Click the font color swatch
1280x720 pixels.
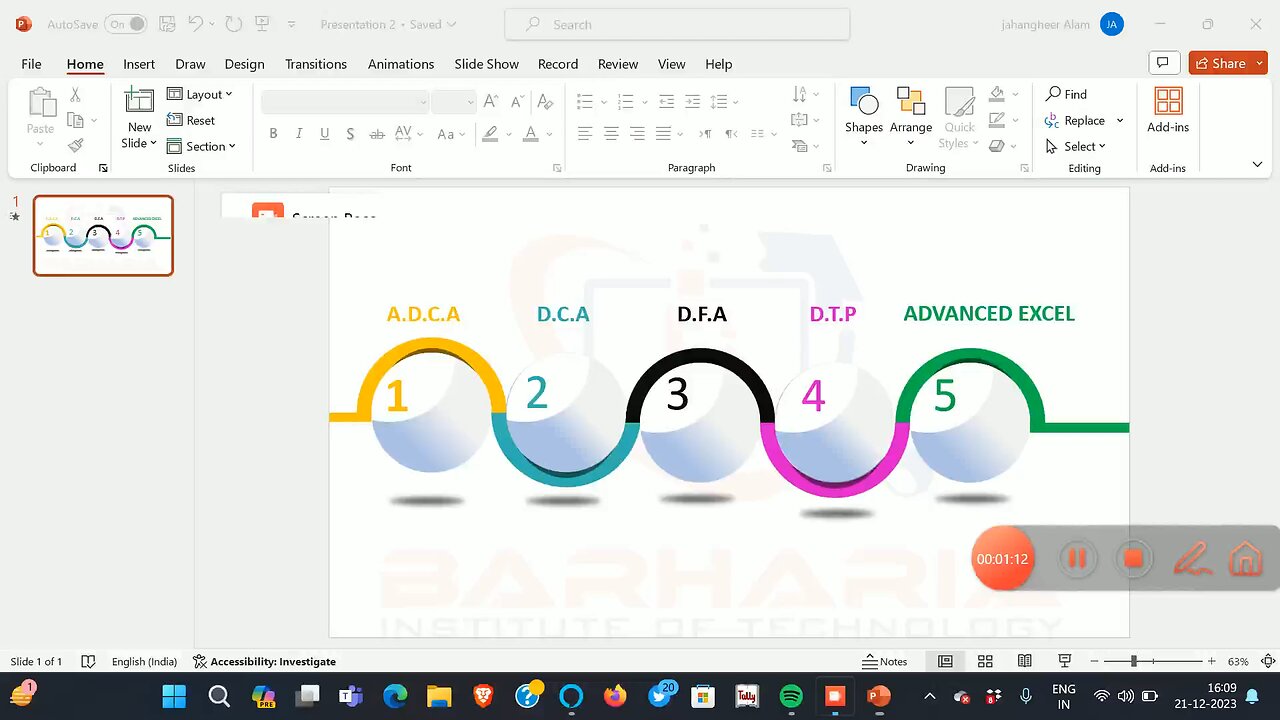(531, 134)
